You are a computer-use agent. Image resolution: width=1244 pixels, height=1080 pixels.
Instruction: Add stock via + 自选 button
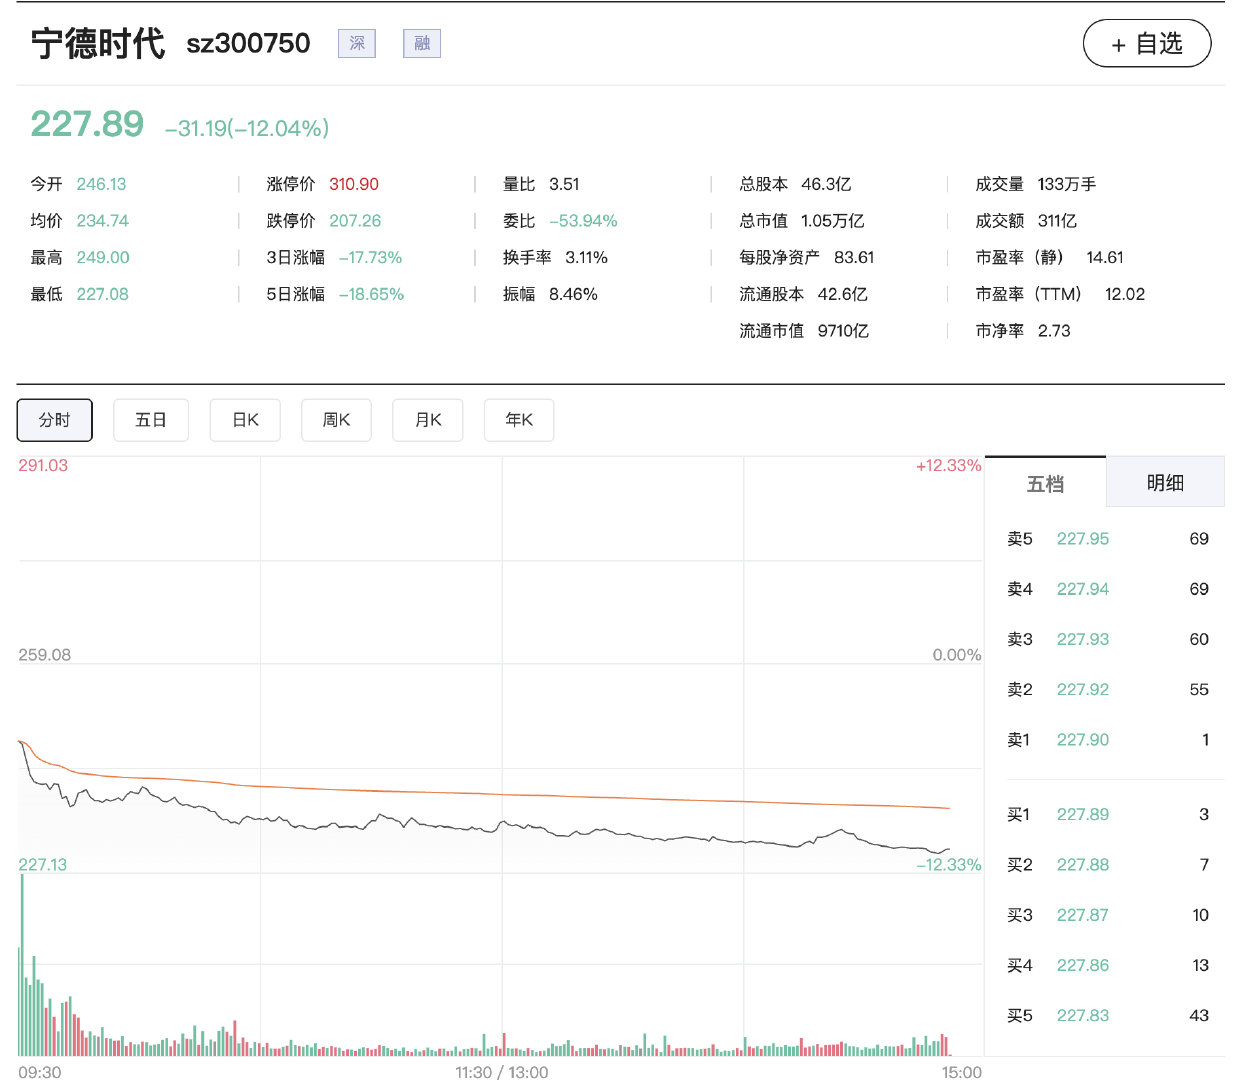coord(1147,44)
